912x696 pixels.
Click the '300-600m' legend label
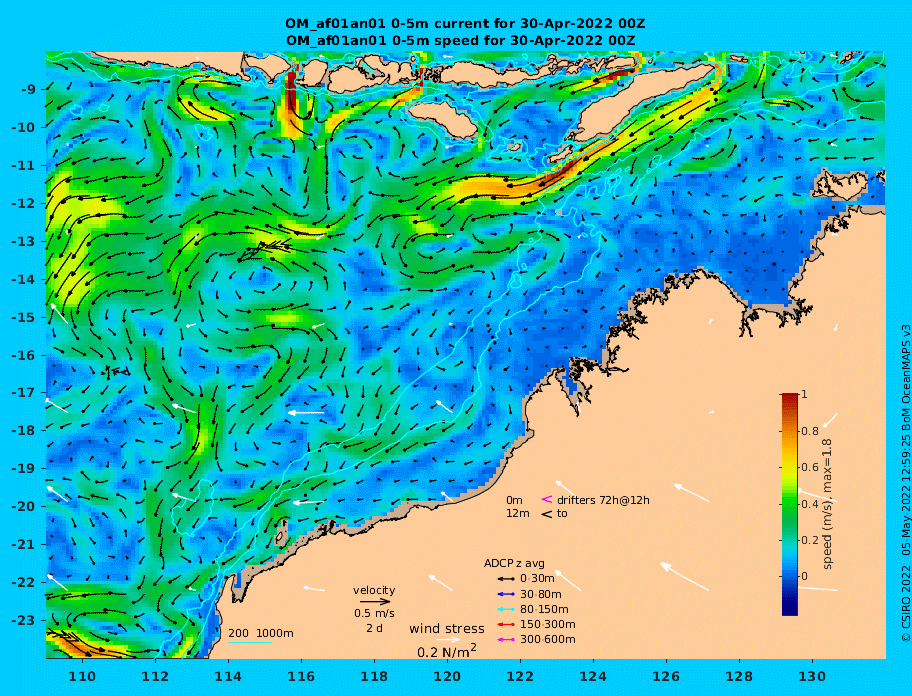coord(547,640)
